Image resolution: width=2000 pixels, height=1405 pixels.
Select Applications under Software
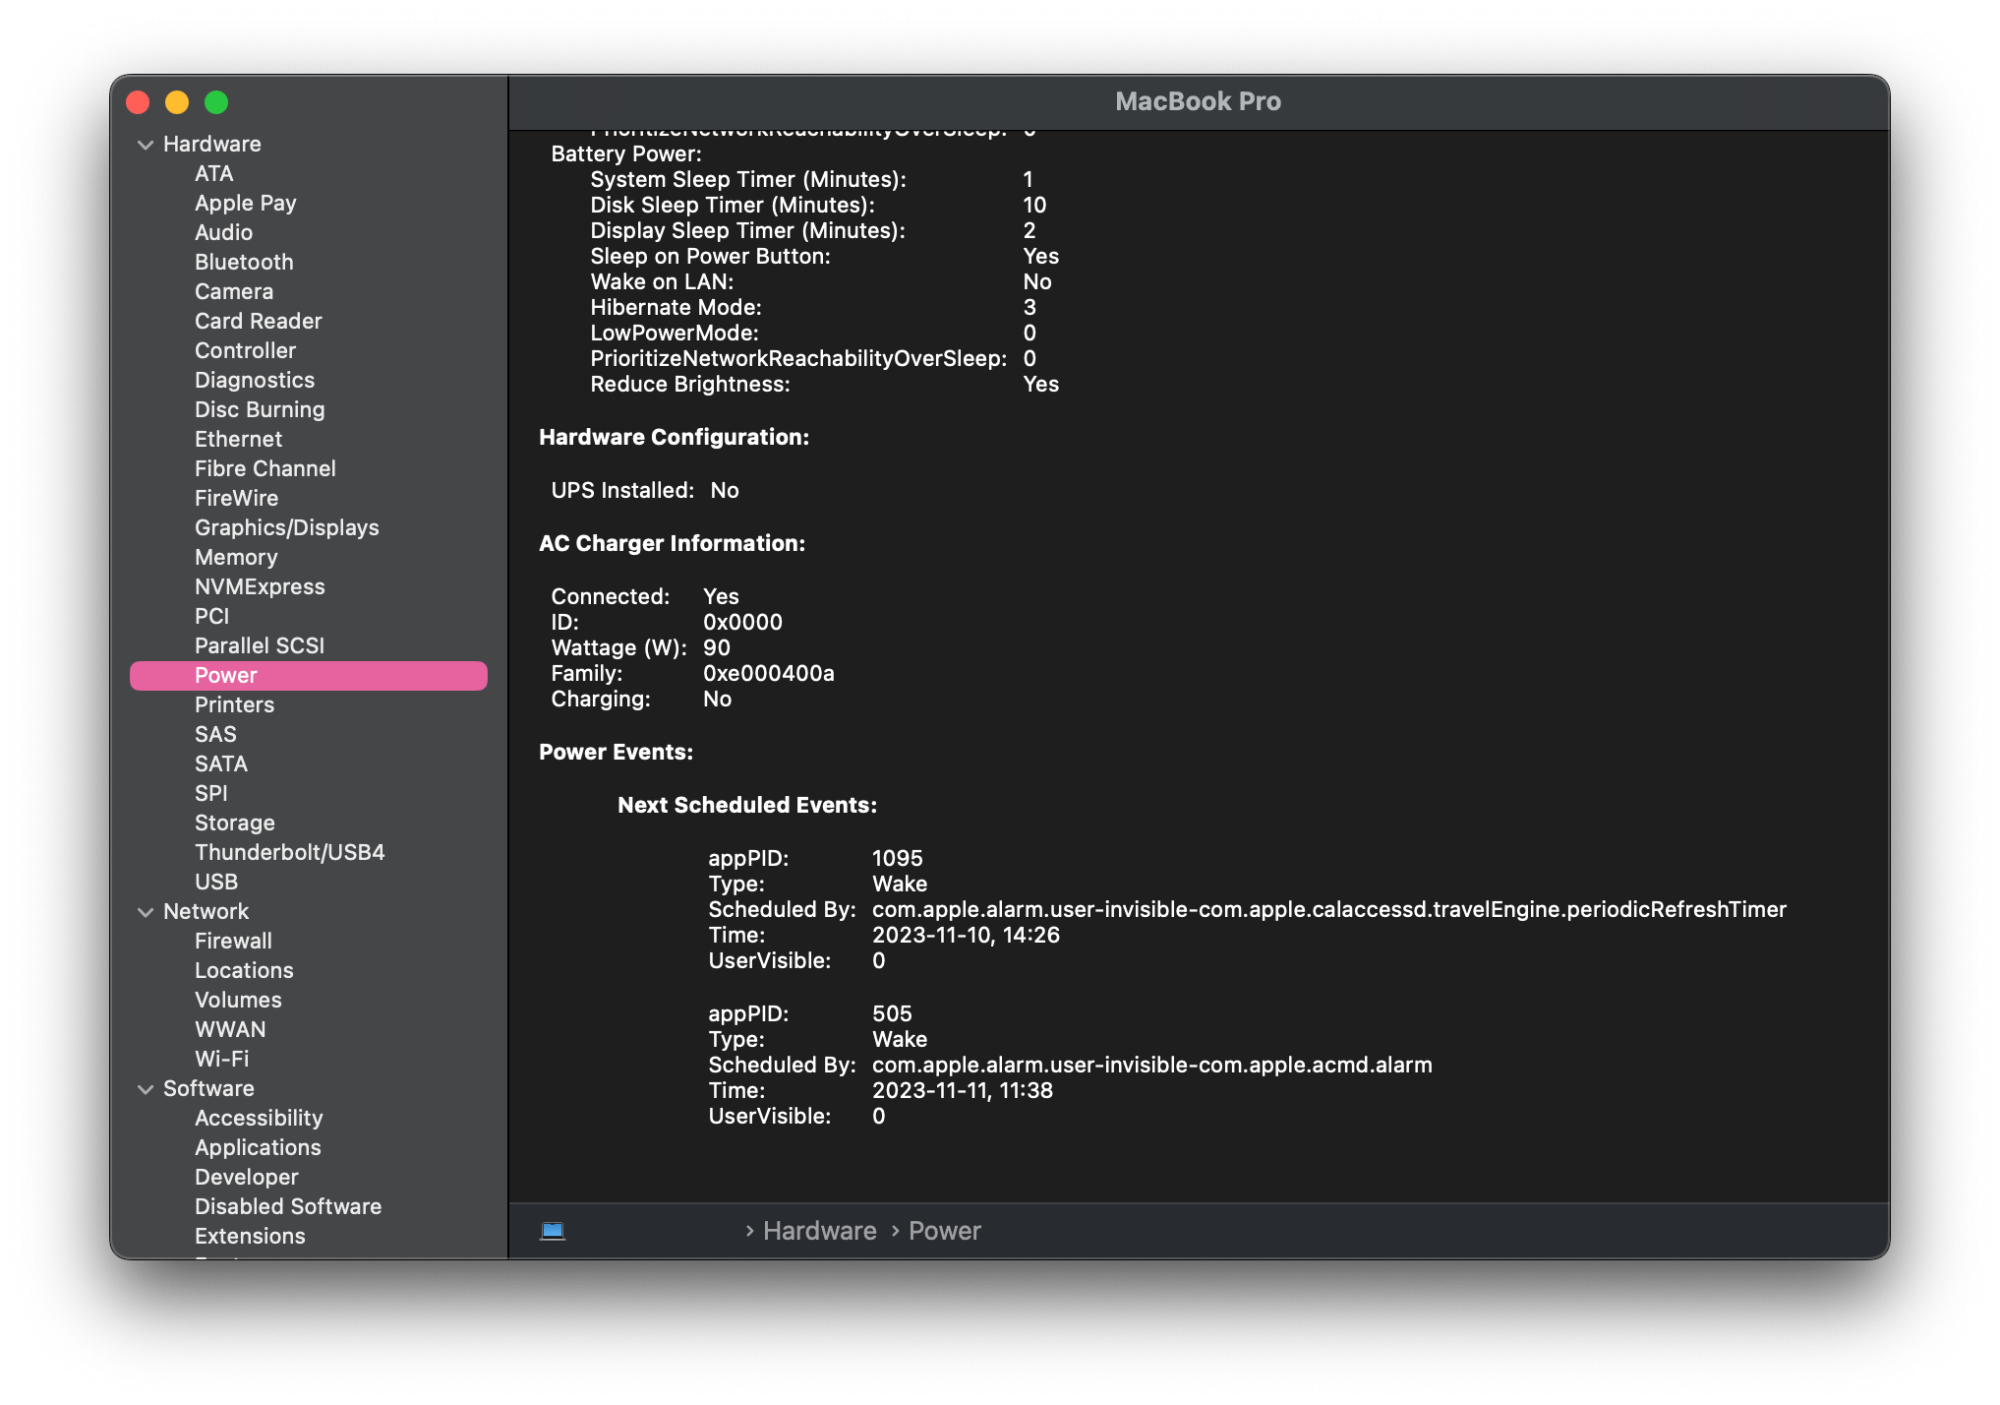click(x=258, y=1147)
